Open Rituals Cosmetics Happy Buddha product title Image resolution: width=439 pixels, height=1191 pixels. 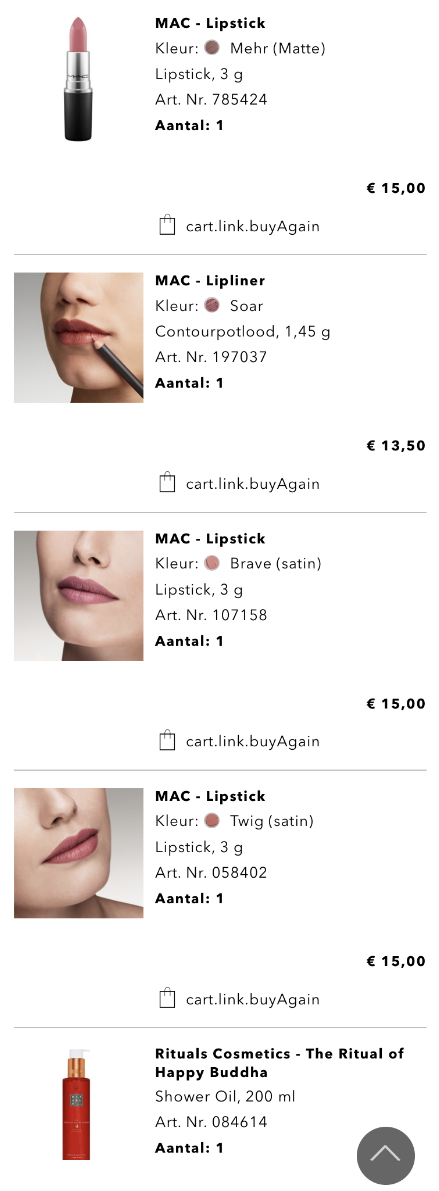pyautogui.click(x=279, y=1063)
